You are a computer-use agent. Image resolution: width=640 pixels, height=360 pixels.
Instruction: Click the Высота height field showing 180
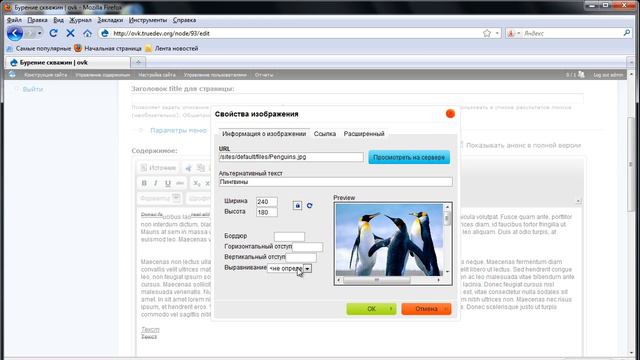click(x=267, y=212)
